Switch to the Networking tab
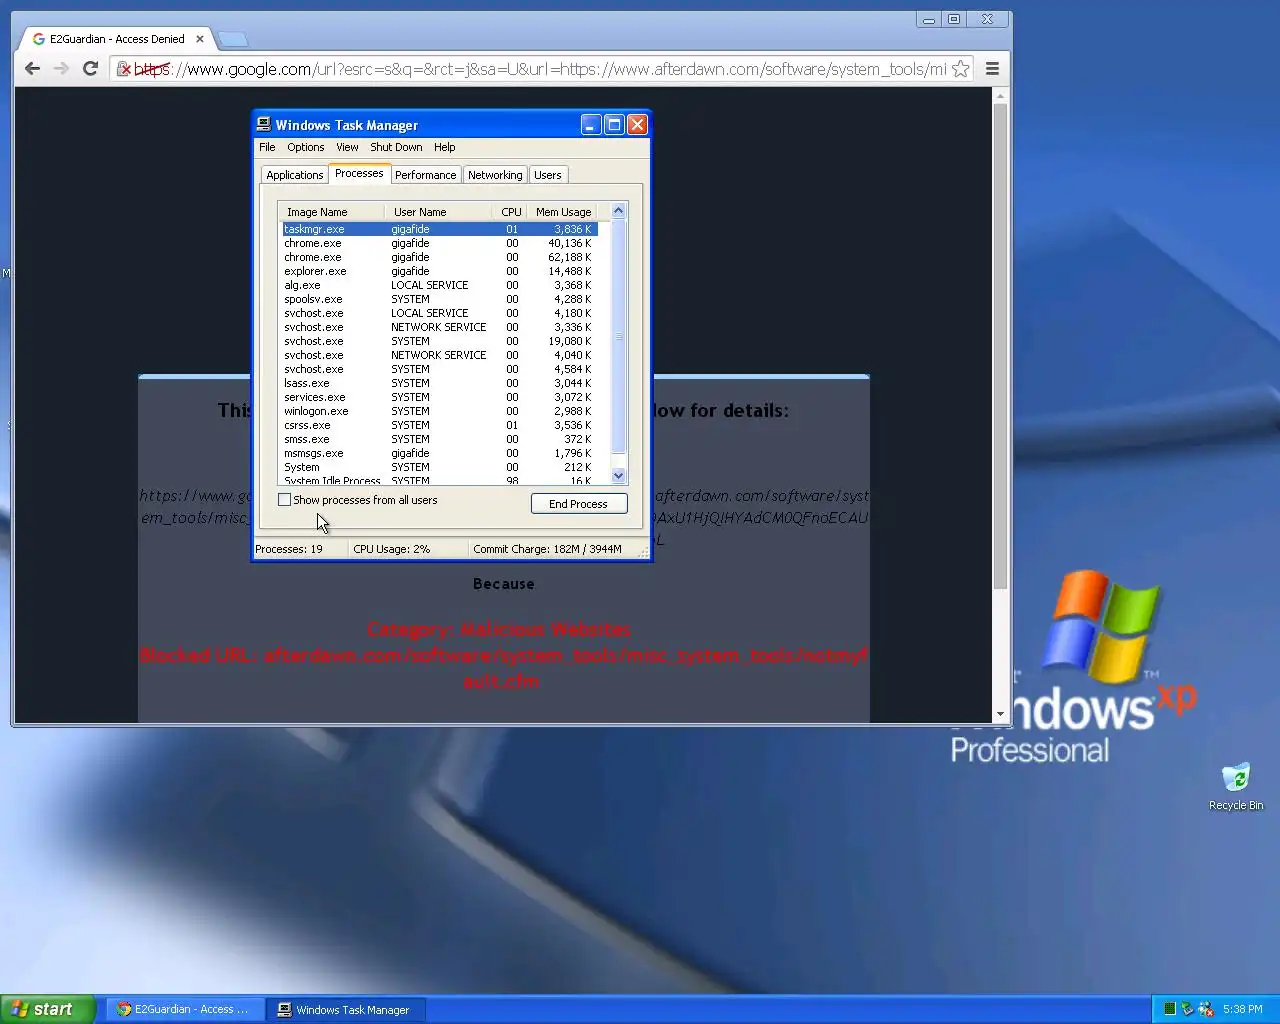Screen dimensions: 1280x1024 (495, 175)
